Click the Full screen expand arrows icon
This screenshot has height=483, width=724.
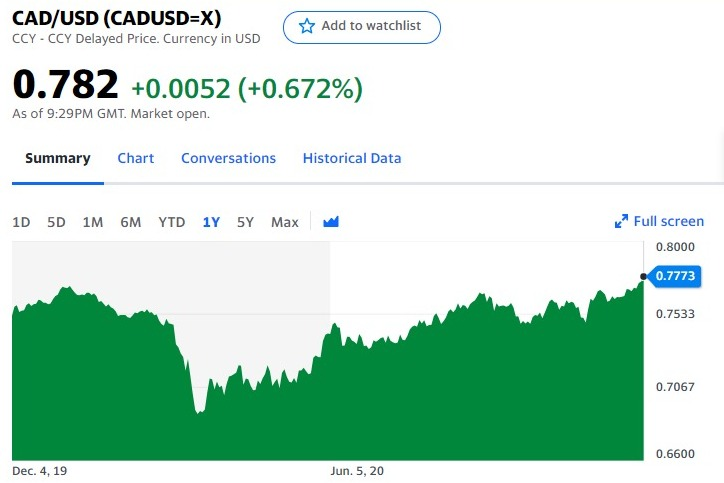[x=621, y=221]
